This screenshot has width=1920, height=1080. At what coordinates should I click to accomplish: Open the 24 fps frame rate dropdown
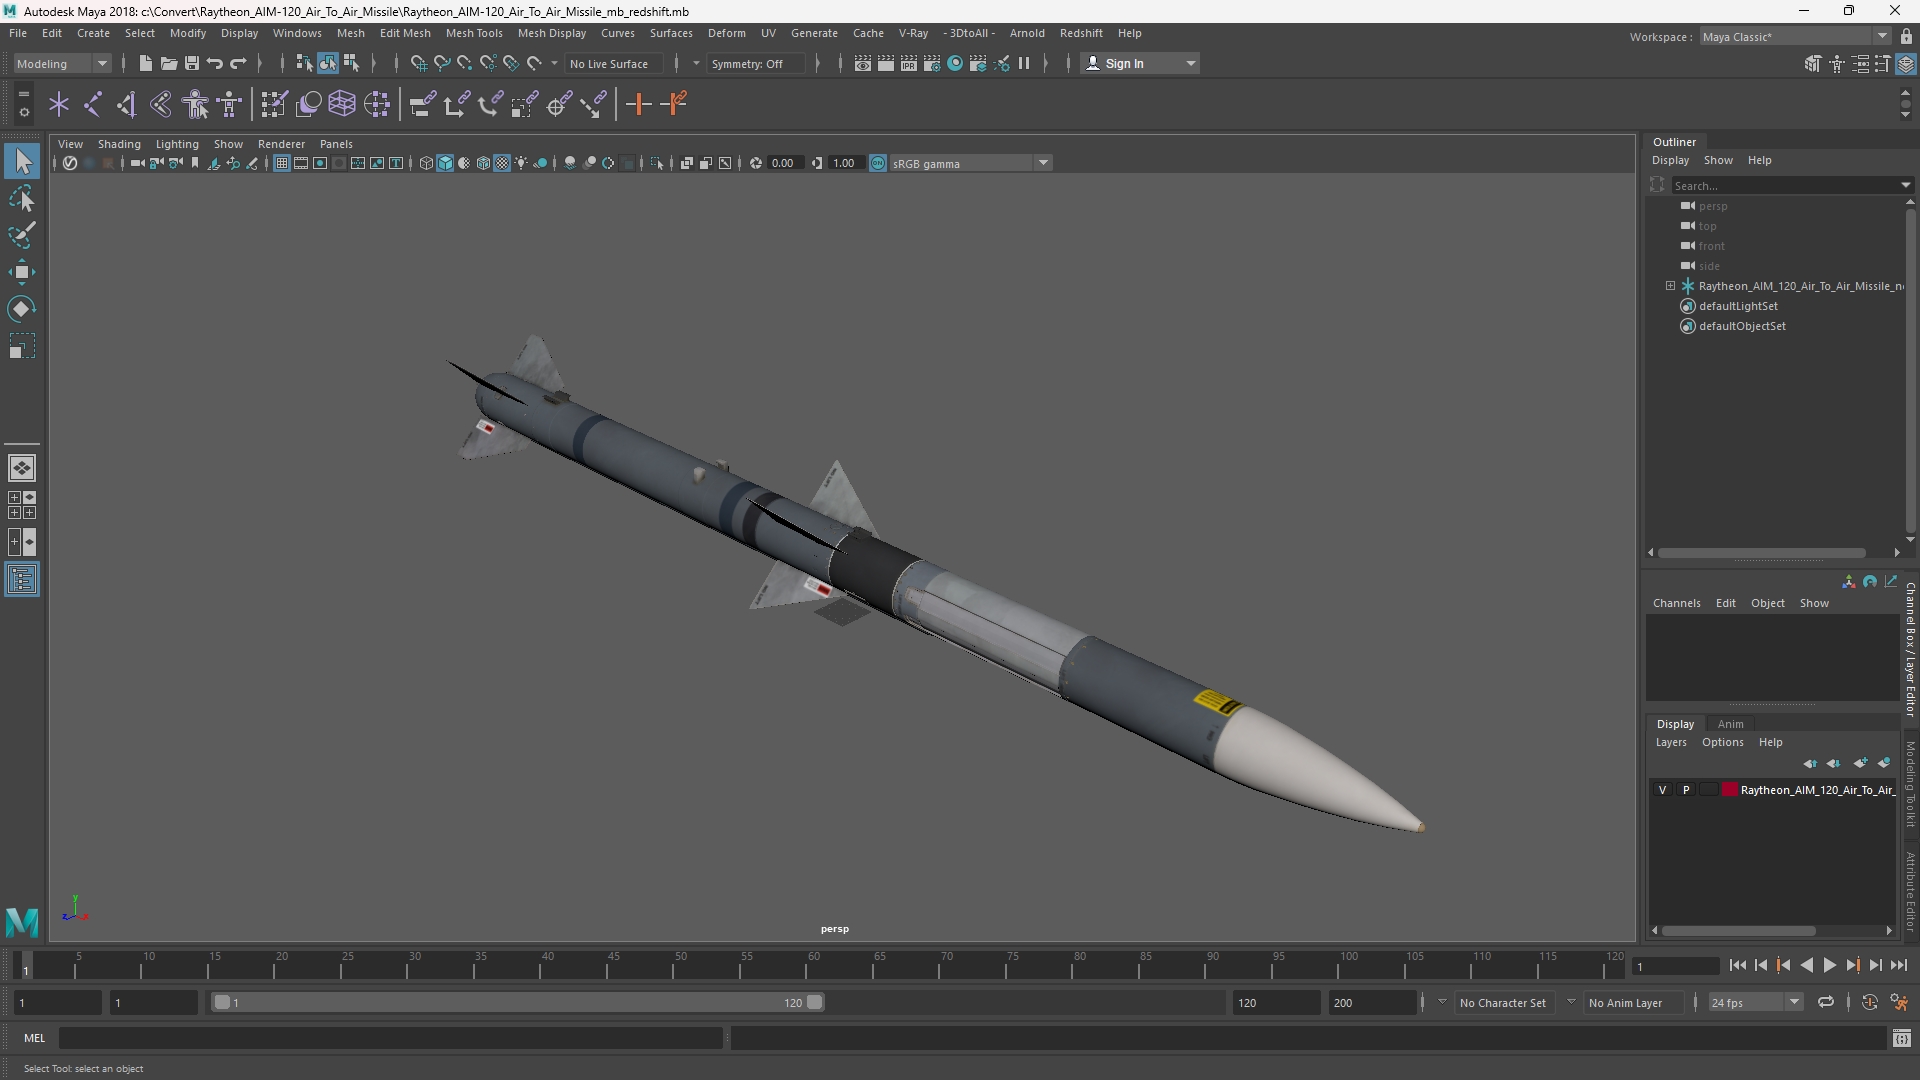point(1754,1002)
